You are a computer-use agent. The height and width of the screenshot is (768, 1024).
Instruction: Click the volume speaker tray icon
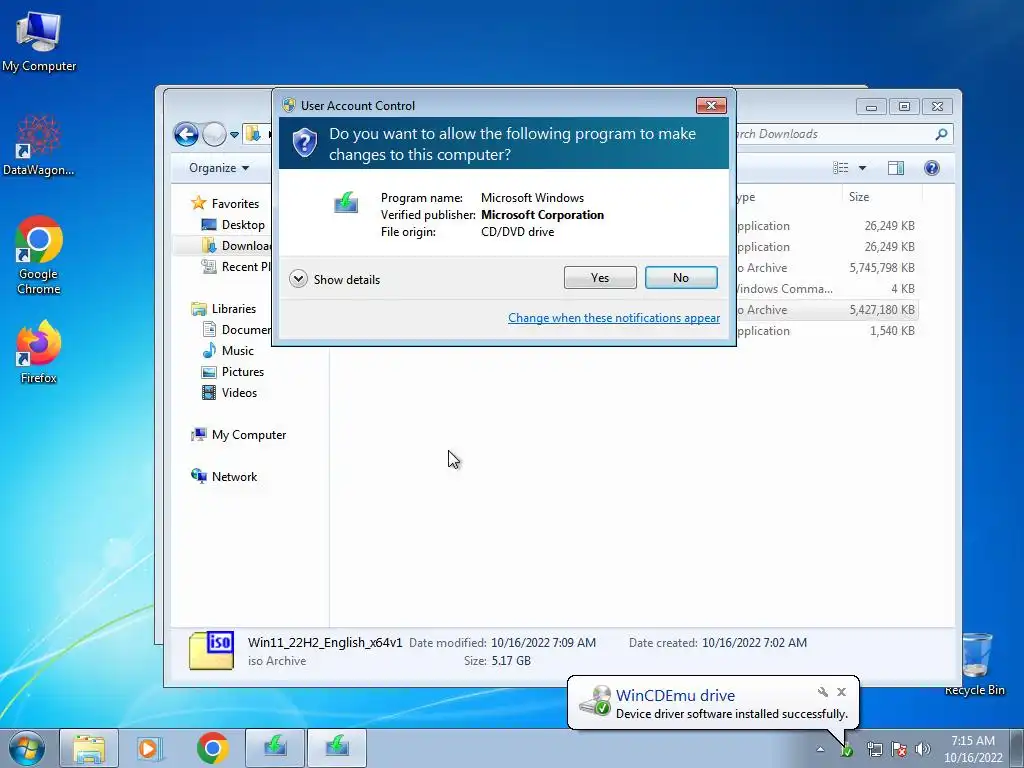click(x=922, y=749)
